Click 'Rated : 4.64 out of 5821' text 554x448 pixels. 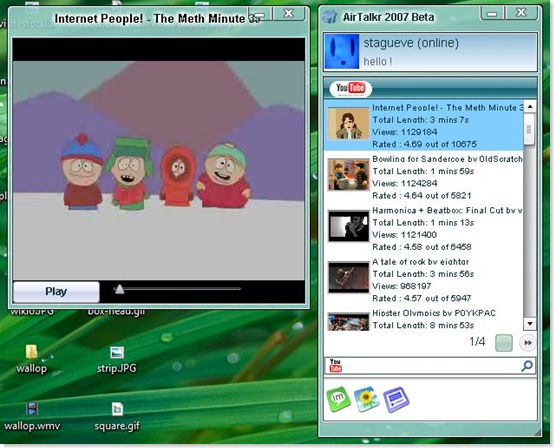coord(422,196)
